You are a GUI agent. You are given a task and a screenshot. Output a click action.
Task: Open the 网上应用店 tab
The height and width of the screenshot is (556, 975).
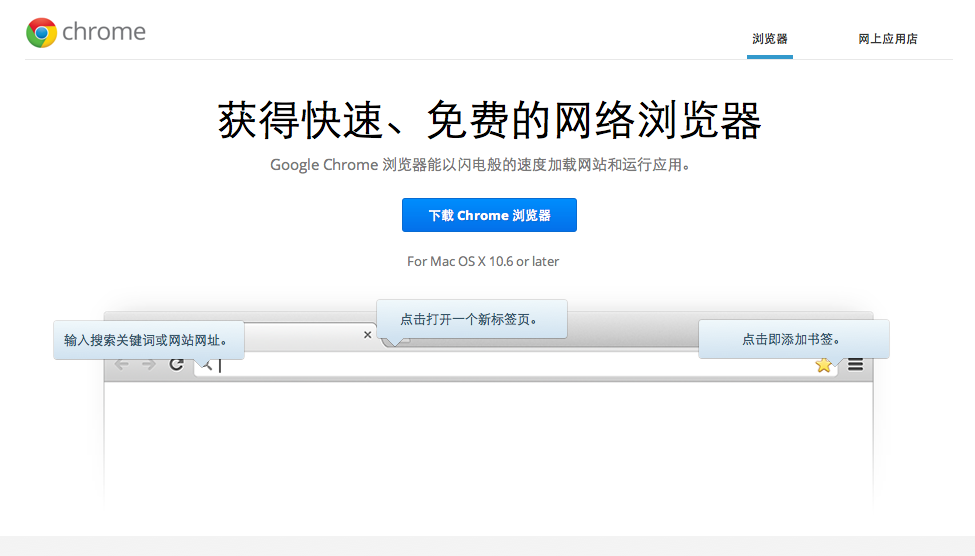(887, 39)
